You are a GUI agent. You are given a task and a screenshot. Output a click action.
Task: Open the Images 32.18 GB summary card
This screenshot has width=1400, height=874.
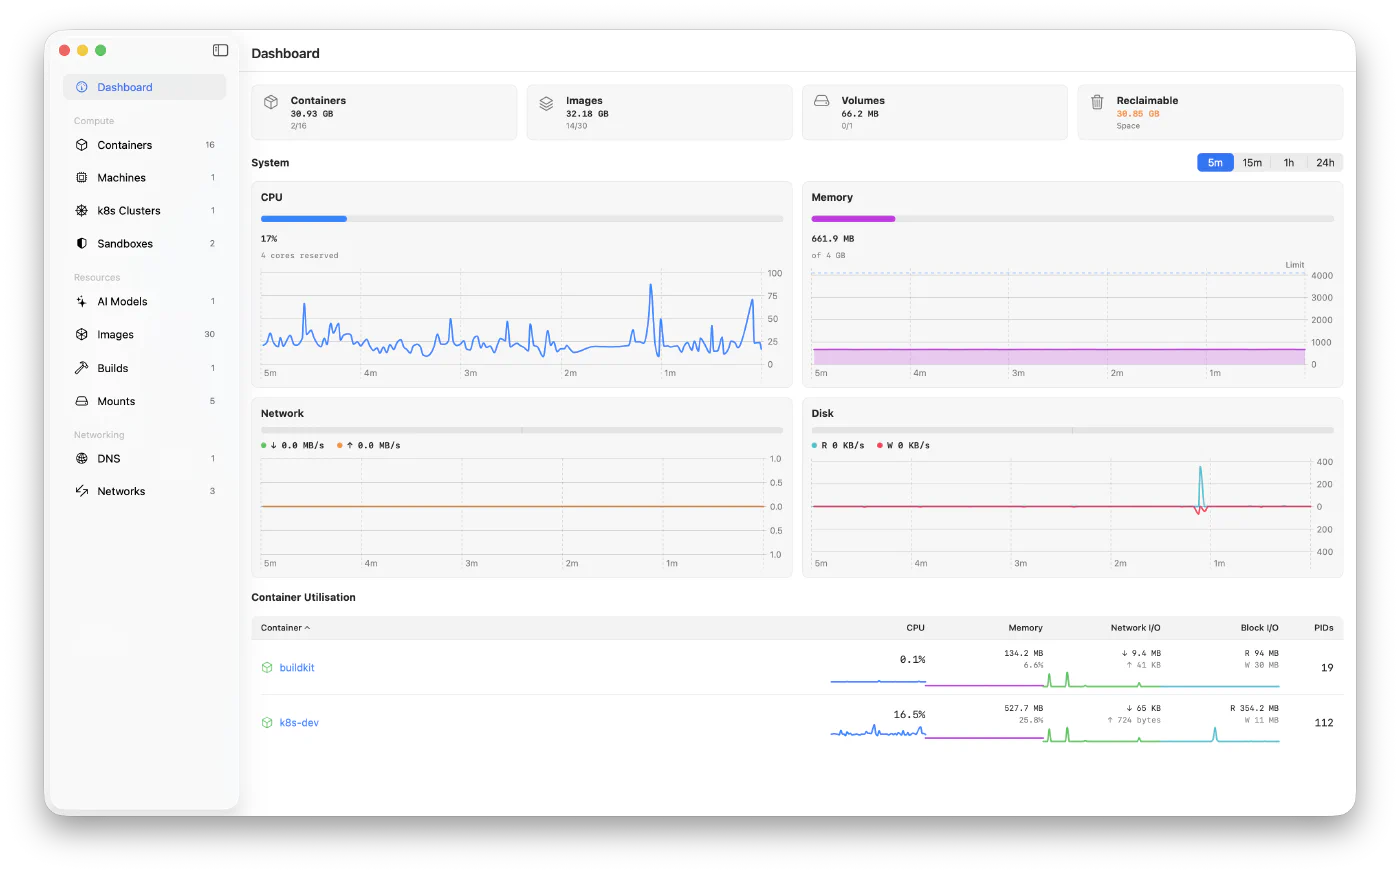coord(660,112)
